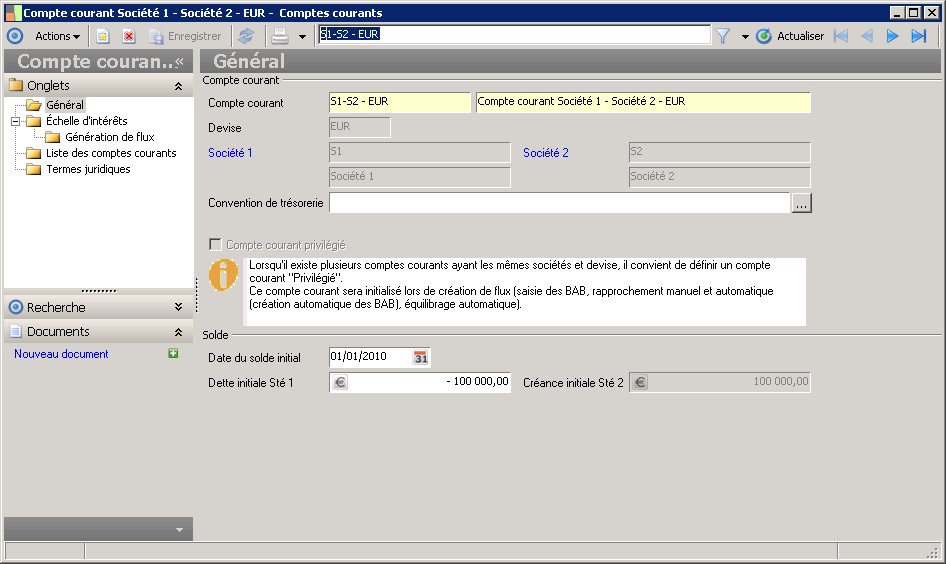Image resolution: width=946 pixels, height=564 pixels.
Task: Click euro icon in Dette initiale field
Action: coord(340,382)
